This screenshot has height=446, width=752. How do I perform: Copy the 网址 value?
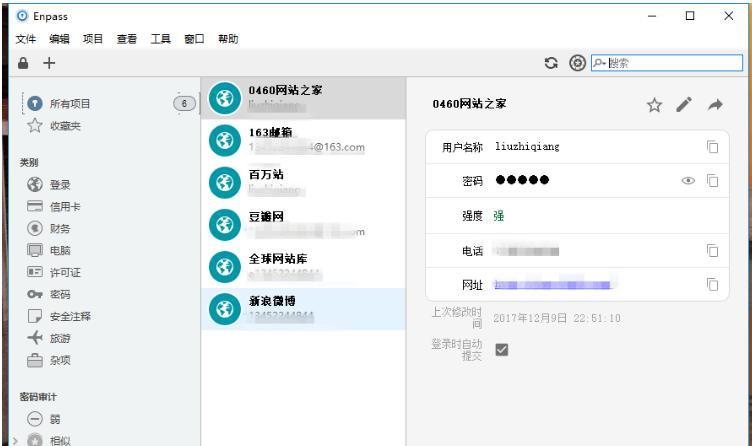pyautogui.click(x=713, y=285)
